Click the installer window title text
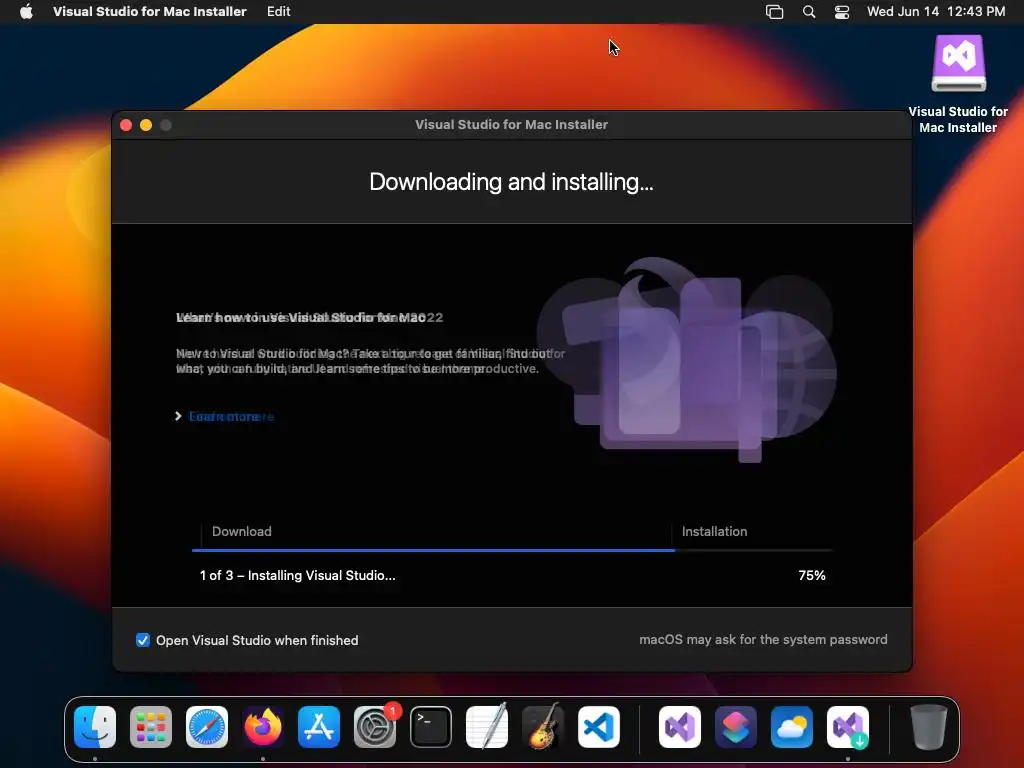 [x=511, y=125]
